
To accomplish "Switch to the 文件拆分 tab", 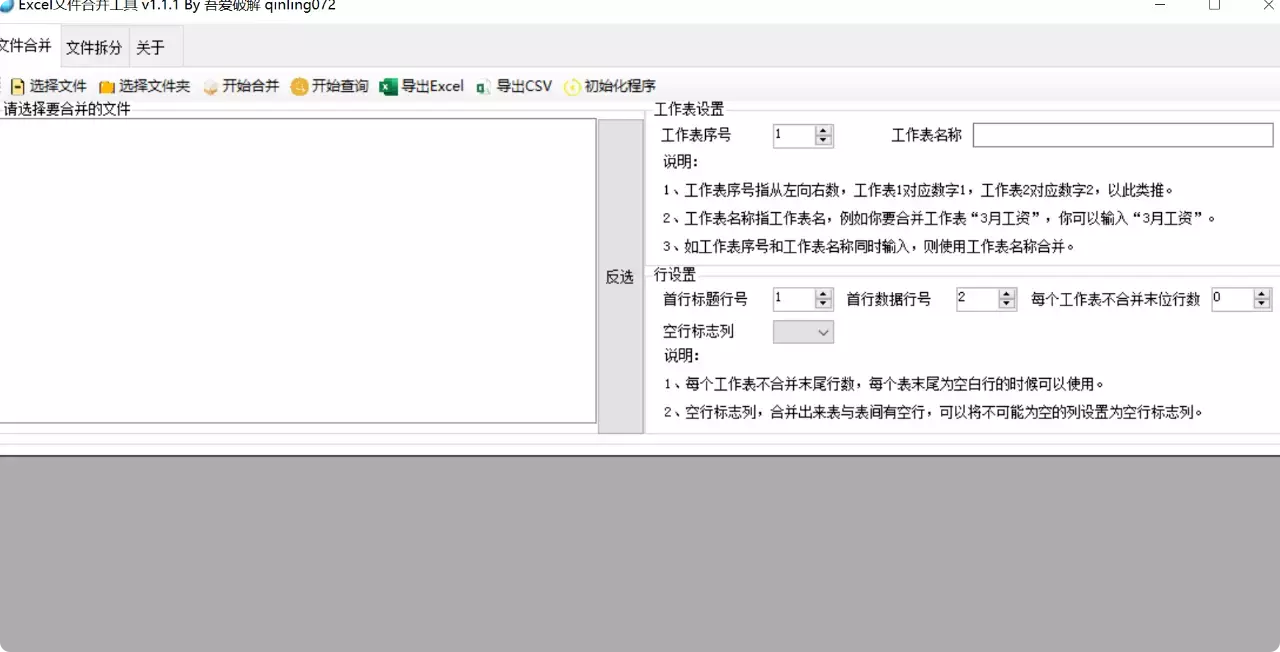I will point(93,47).
